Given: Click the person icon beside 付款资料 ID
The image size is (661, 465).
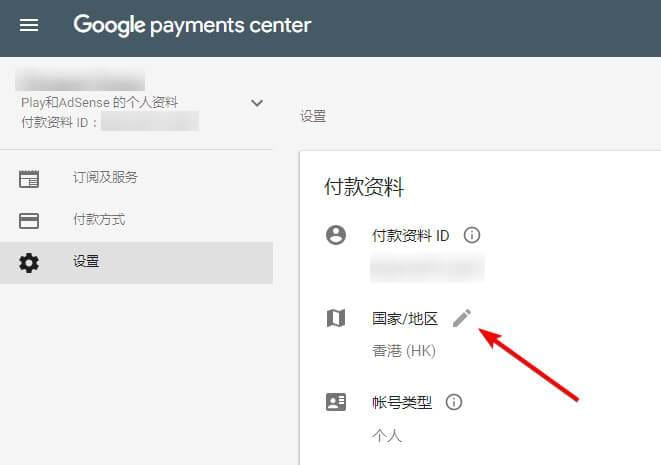Looking at the screenshot, I should (336, 235).
